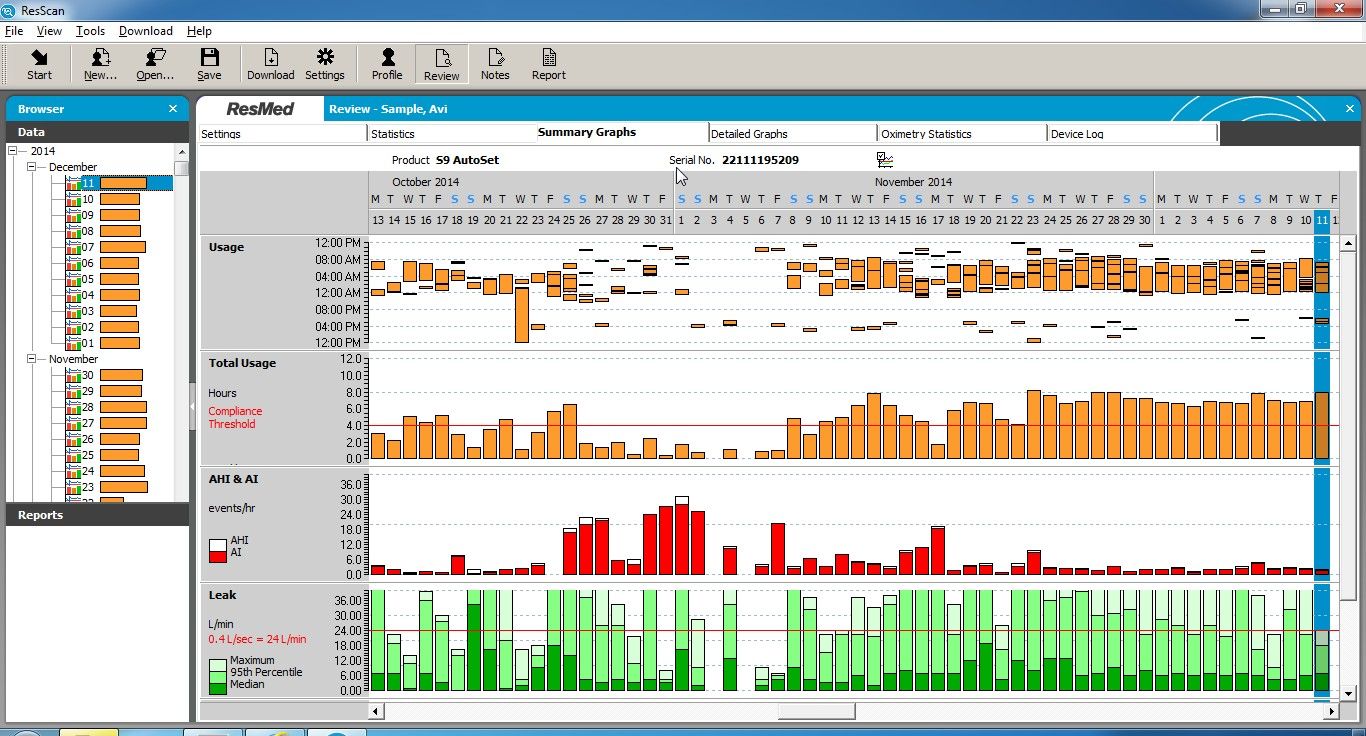Collapse the December tree node
The width and height of the screenshot is (1366, 736).
32,167
